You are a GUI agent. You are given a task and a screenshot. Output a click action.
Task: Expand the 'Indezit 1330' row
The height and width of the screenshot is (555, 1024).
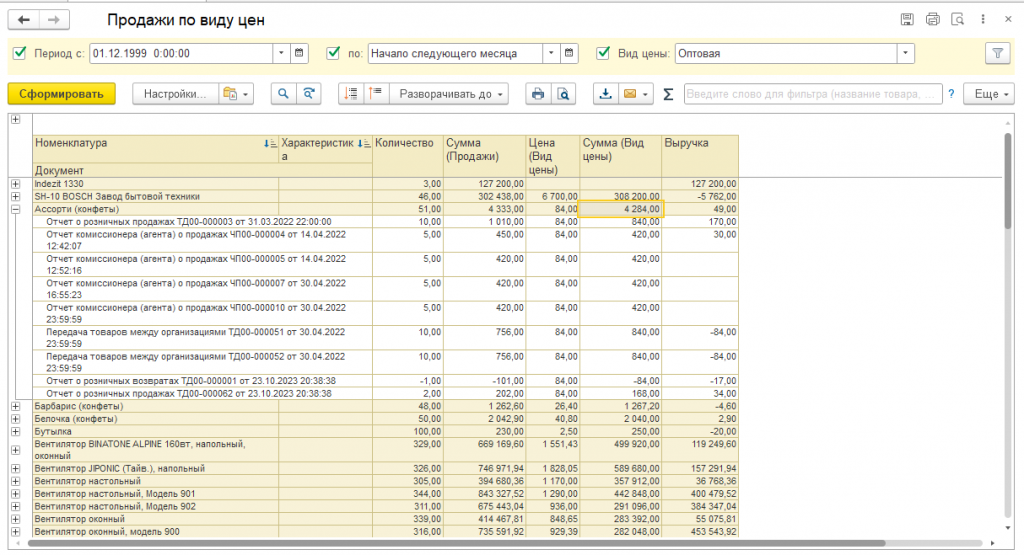point(15,184)
